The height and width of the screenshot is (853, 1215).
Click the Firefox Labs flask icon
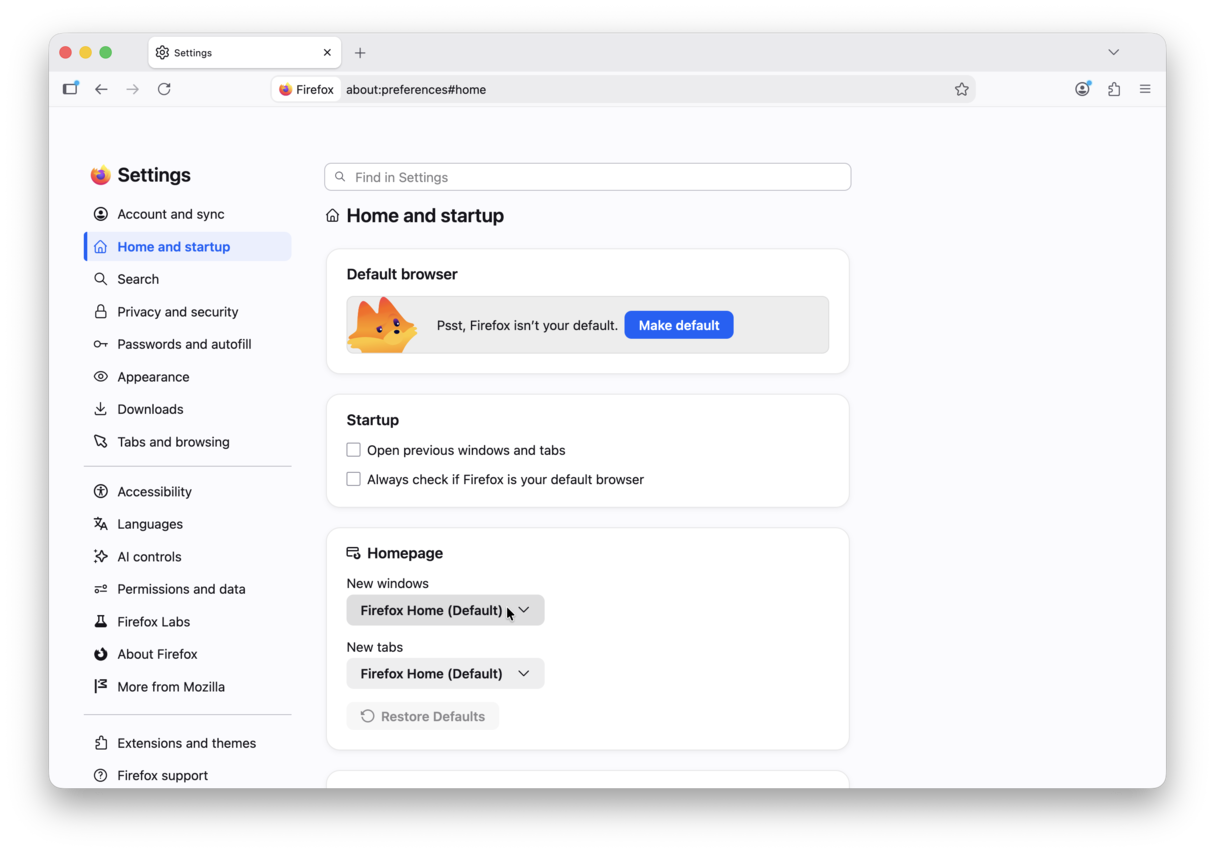coord(101,622)
